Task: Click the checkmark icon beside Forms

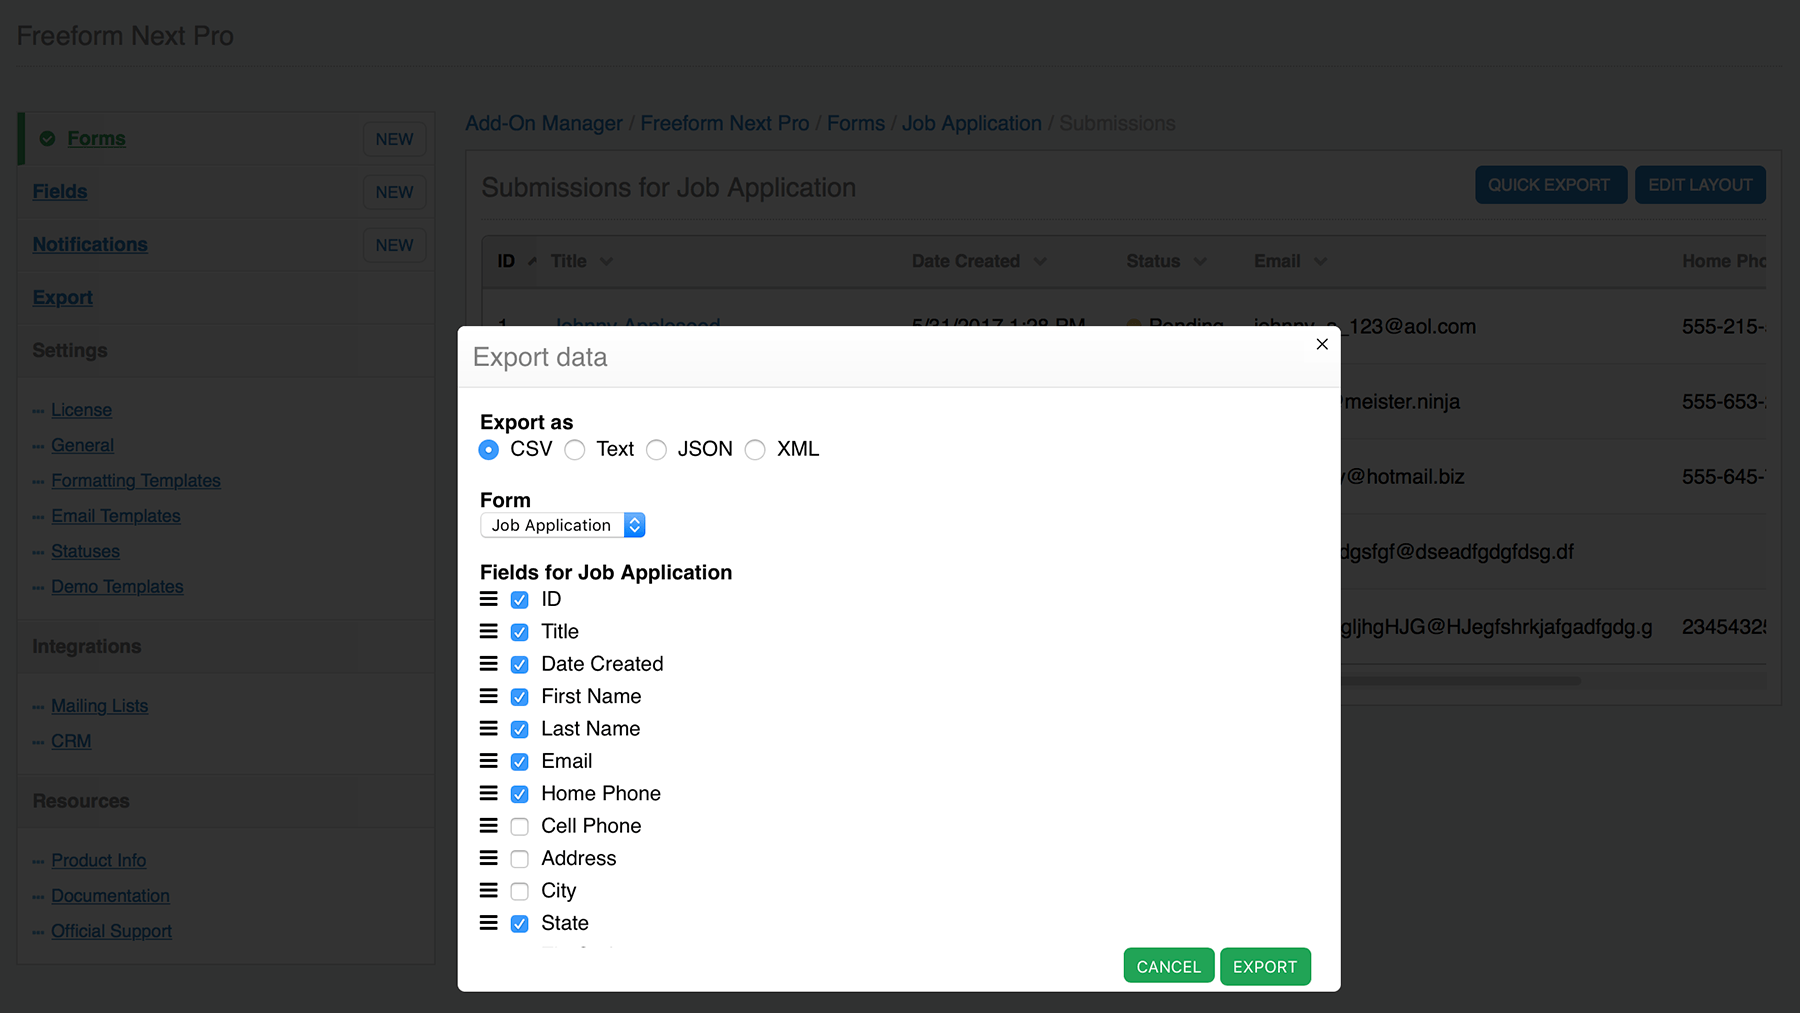Action: click(47, 138)
